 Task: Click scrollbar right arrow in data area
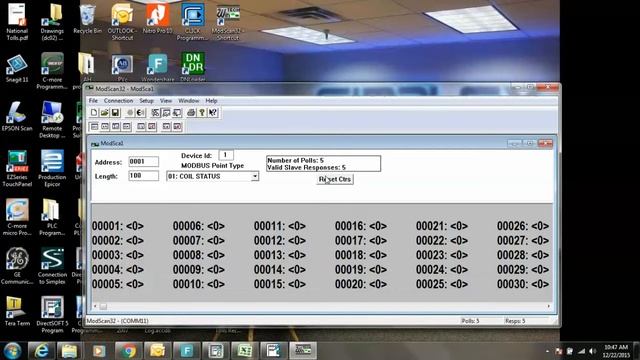click(x=549, y=306)
